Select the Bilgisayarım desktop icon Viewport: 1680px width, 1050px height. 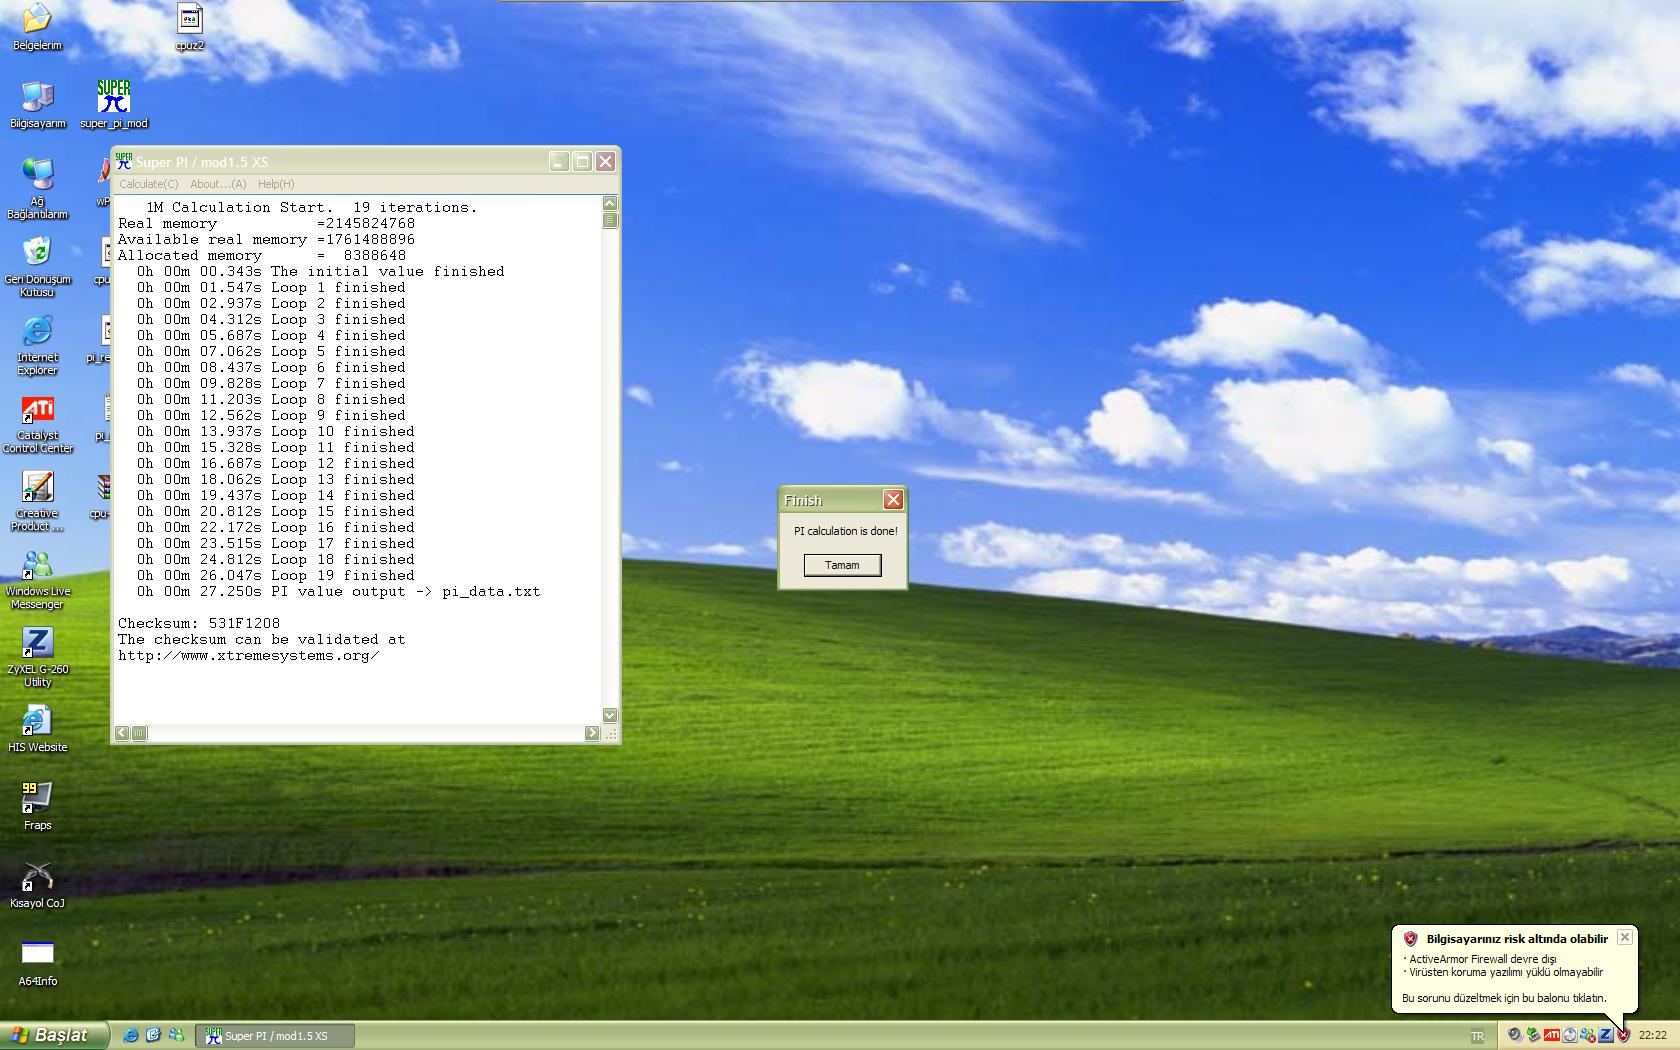click(x=37, y=105)
